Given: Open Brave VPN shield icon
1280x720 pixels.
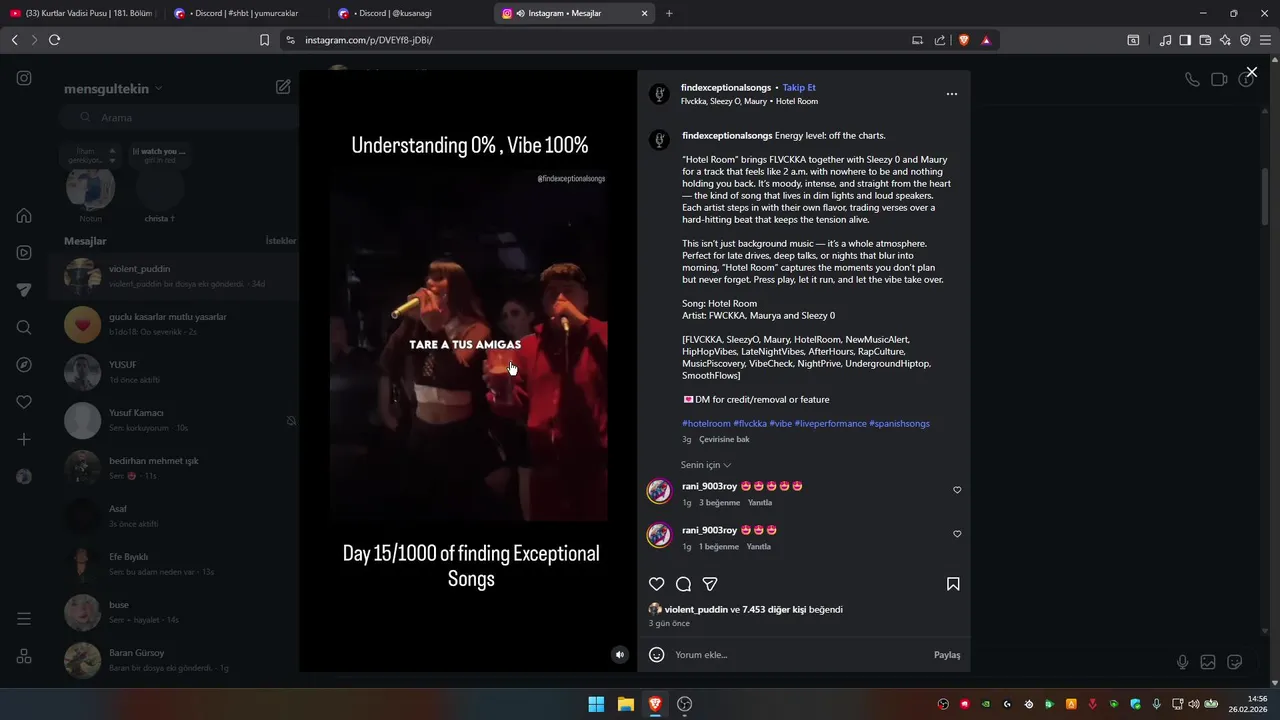Looking at the screenshot, I should point(1245,40).
